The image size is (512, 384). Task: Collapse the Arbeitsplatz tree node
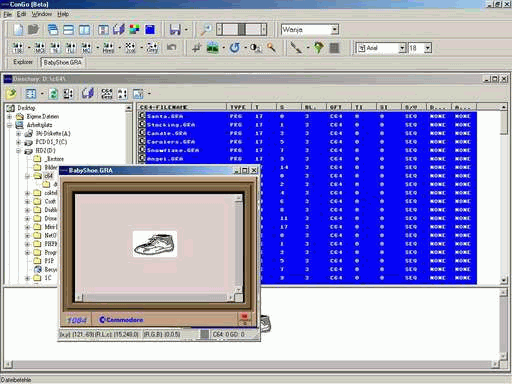point(10,125)
